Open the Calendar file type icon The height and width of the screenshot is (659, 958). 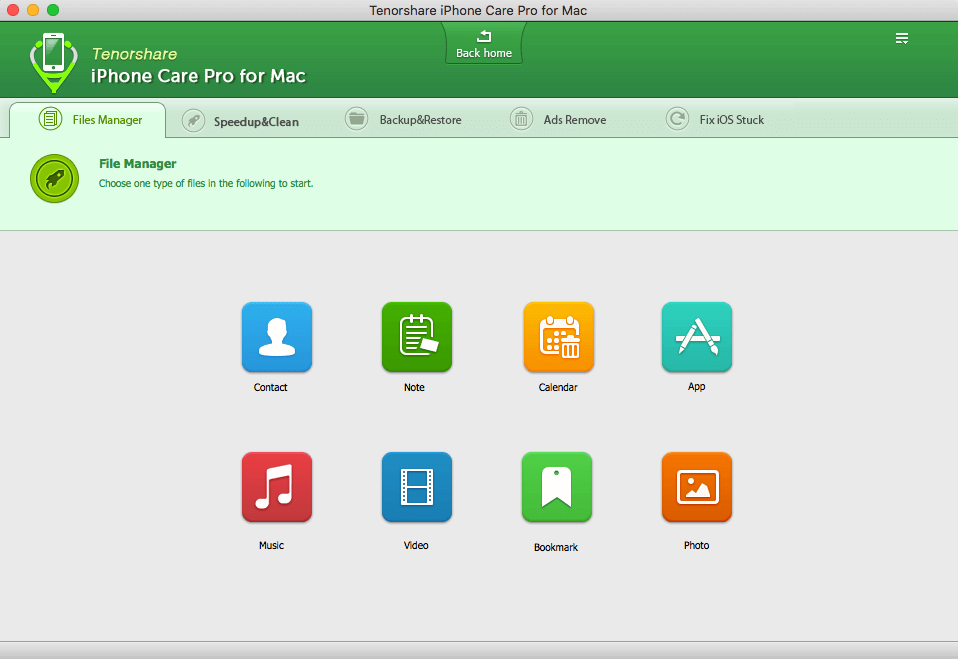point(558,337)
